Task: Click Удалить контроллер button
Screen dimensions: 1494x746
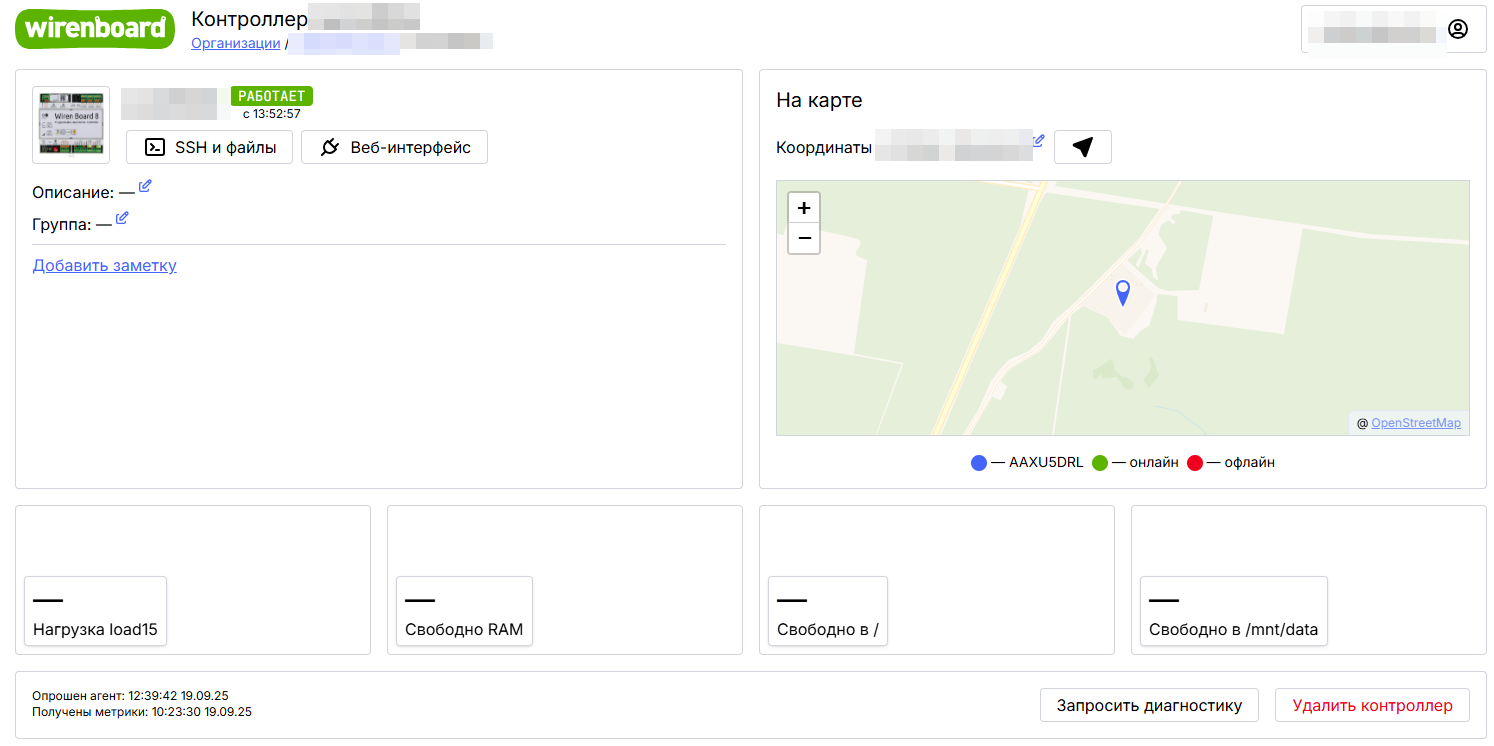Action: pos(1371,705)
